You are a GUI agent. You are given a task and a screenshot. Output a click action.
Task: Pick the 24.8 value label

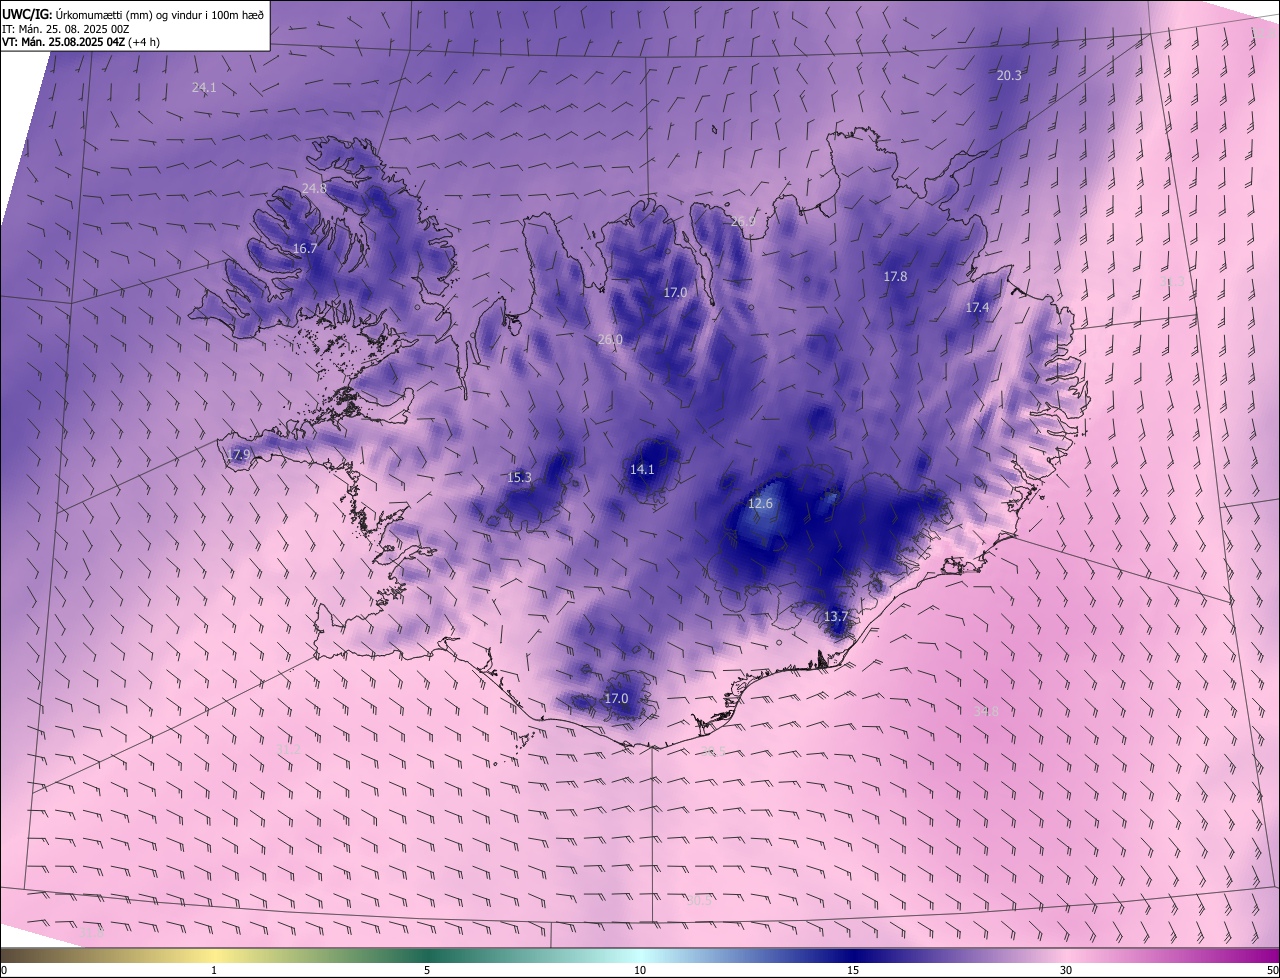[x=314, y=189]
